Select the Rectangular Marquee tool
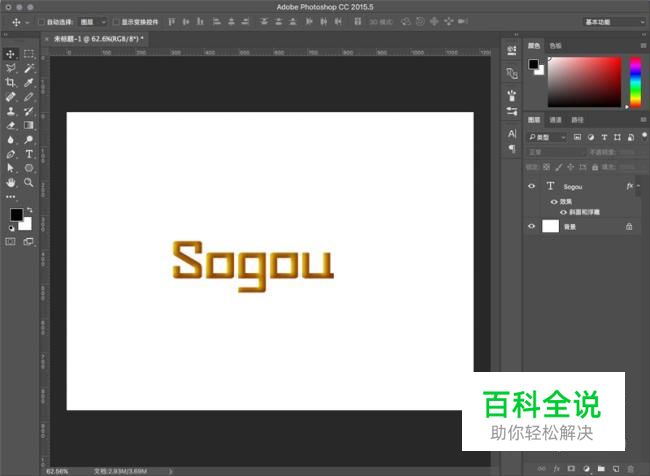This screenshot has width=650, height=476. 29,54
